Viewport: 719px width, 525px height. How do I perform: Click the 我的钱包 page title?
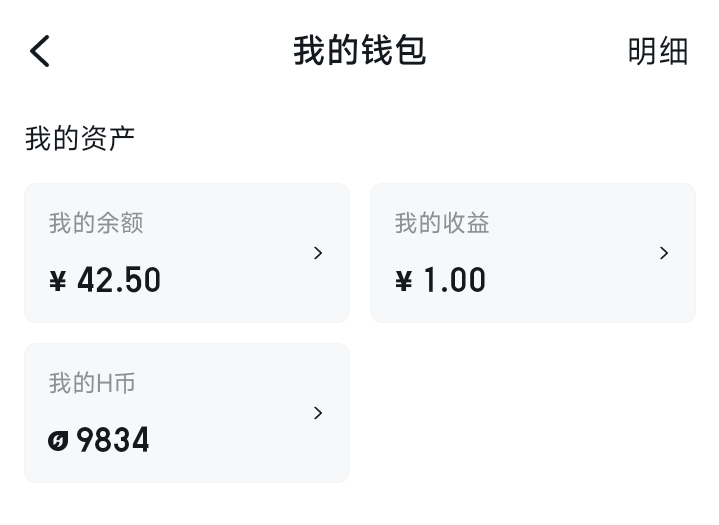tap(360, 50)
